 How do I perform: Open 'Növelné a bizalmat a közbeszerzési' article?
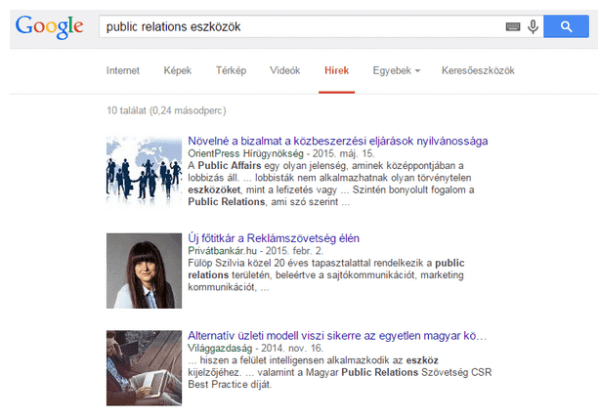338,141
